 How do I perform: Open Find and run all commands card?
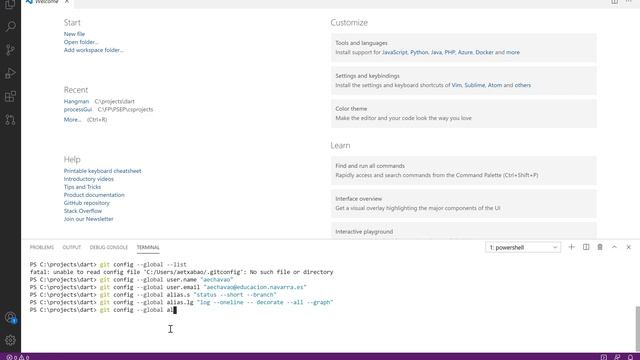point(464,171)
